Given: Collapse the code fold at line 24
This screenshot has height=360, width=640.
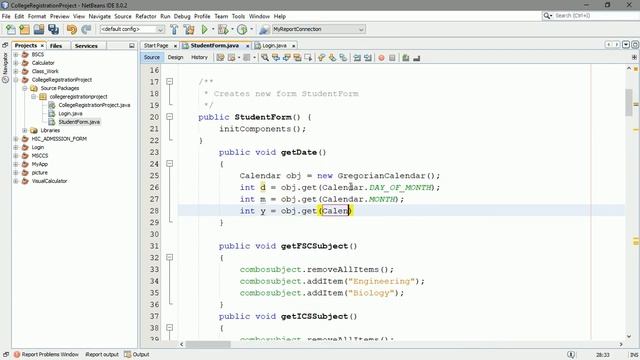Looking at the screenshot, I should [x=169, y=164].
